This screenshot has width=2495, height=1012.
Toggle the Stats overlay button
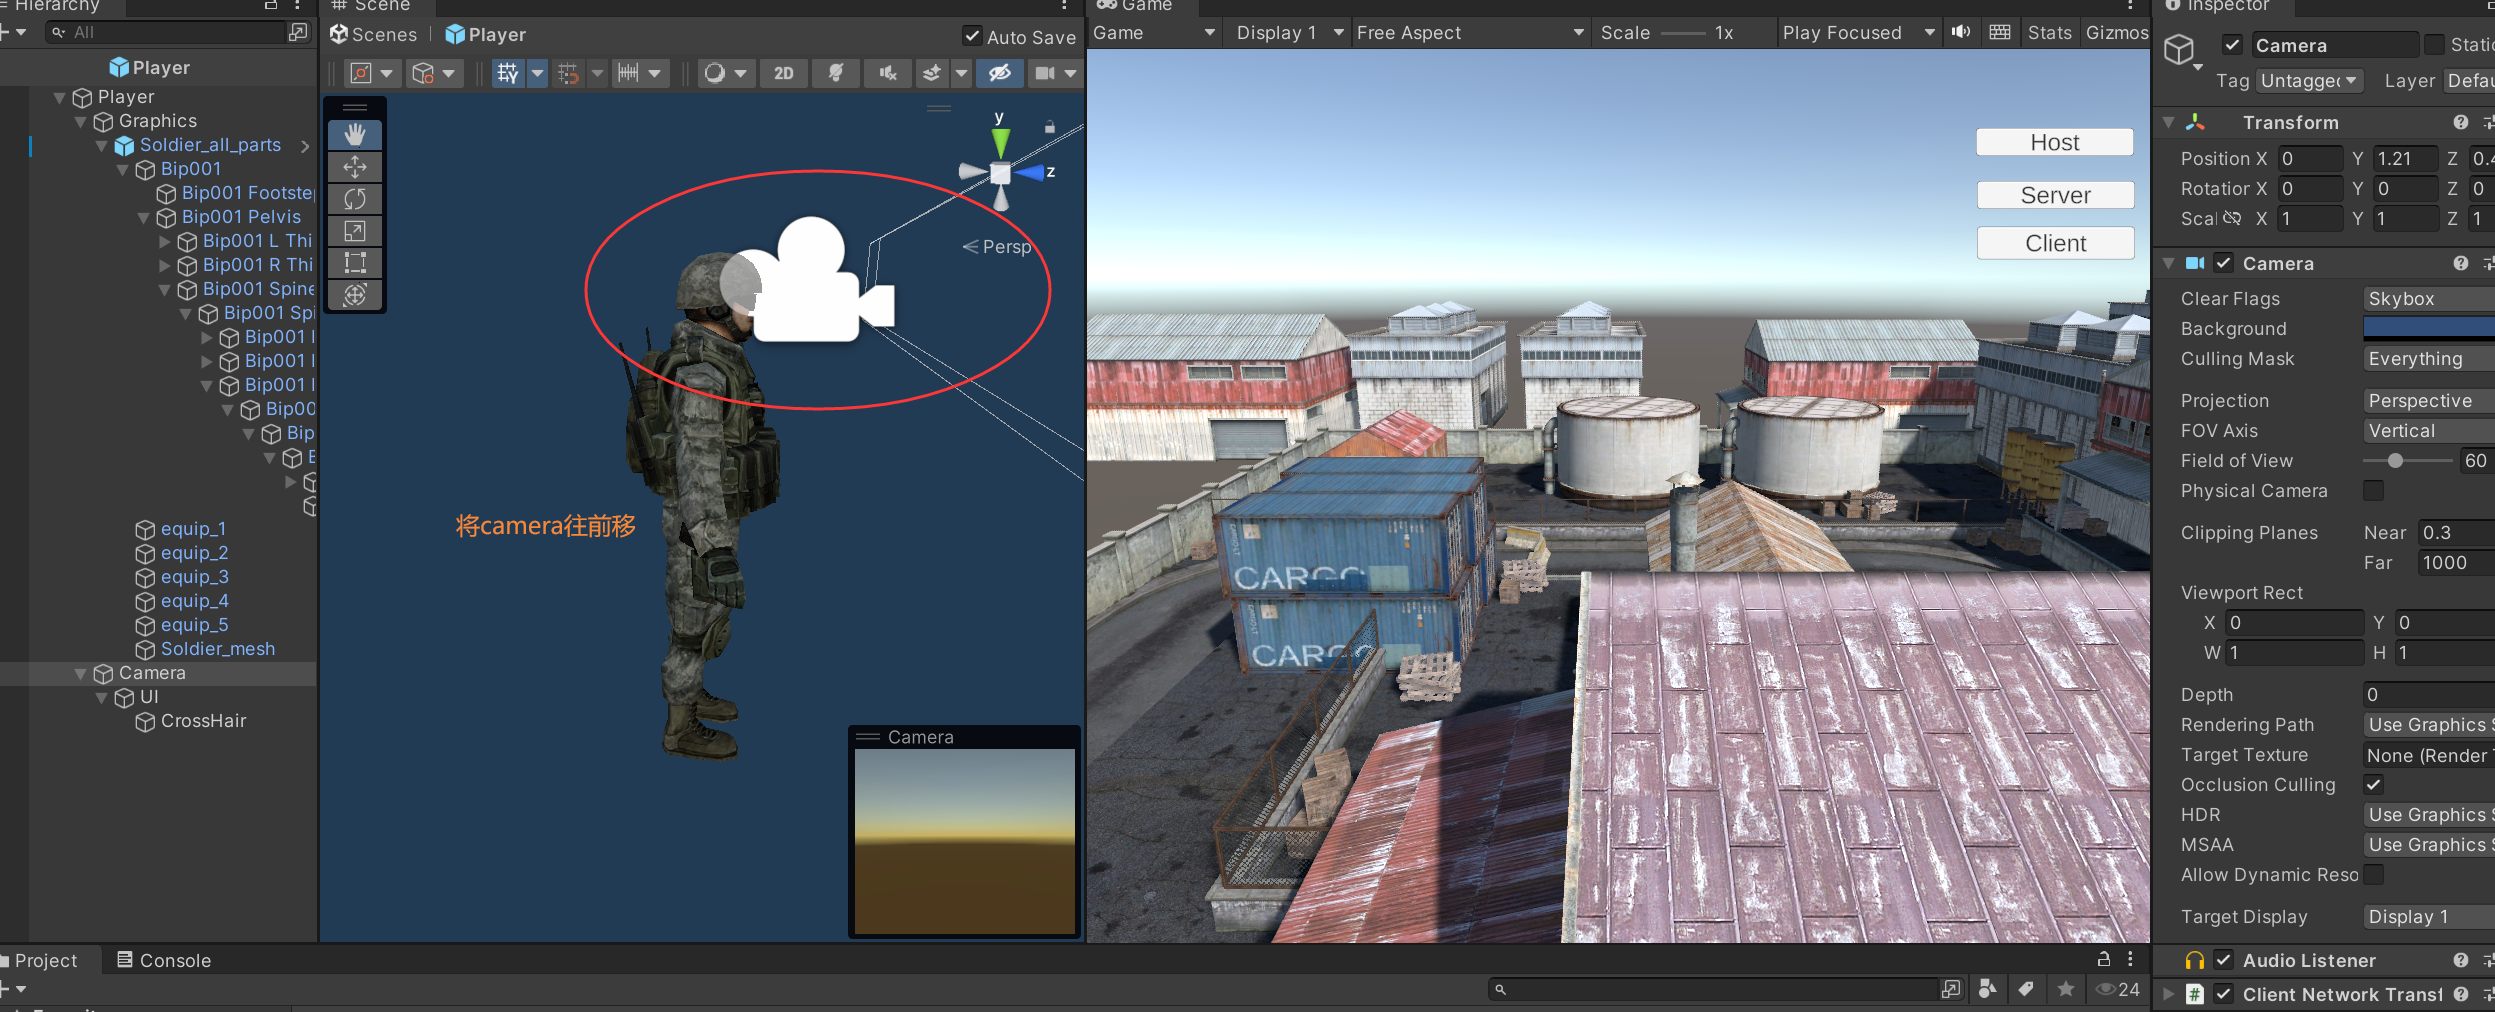tap(2049, 33)
